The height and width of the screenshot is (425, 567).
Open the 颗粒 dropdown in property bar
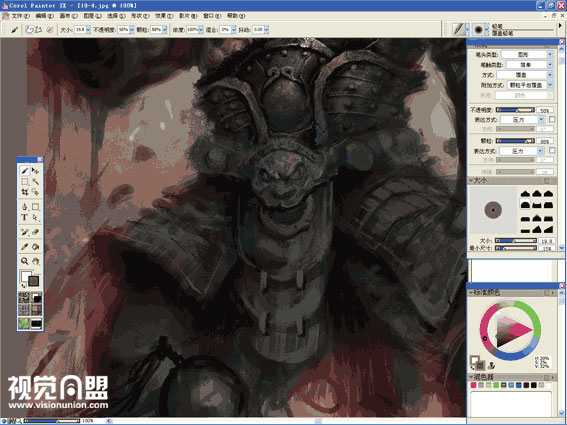(165, 30)
